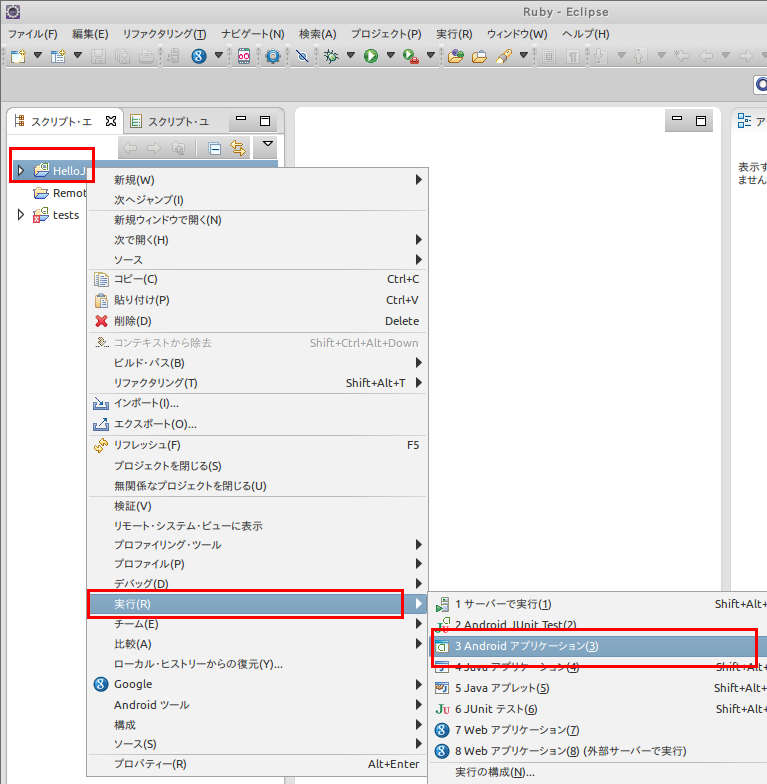Choose 実行(R) in context menu
The width and height of the screenshot is (767, 784).
click(258, 604)
